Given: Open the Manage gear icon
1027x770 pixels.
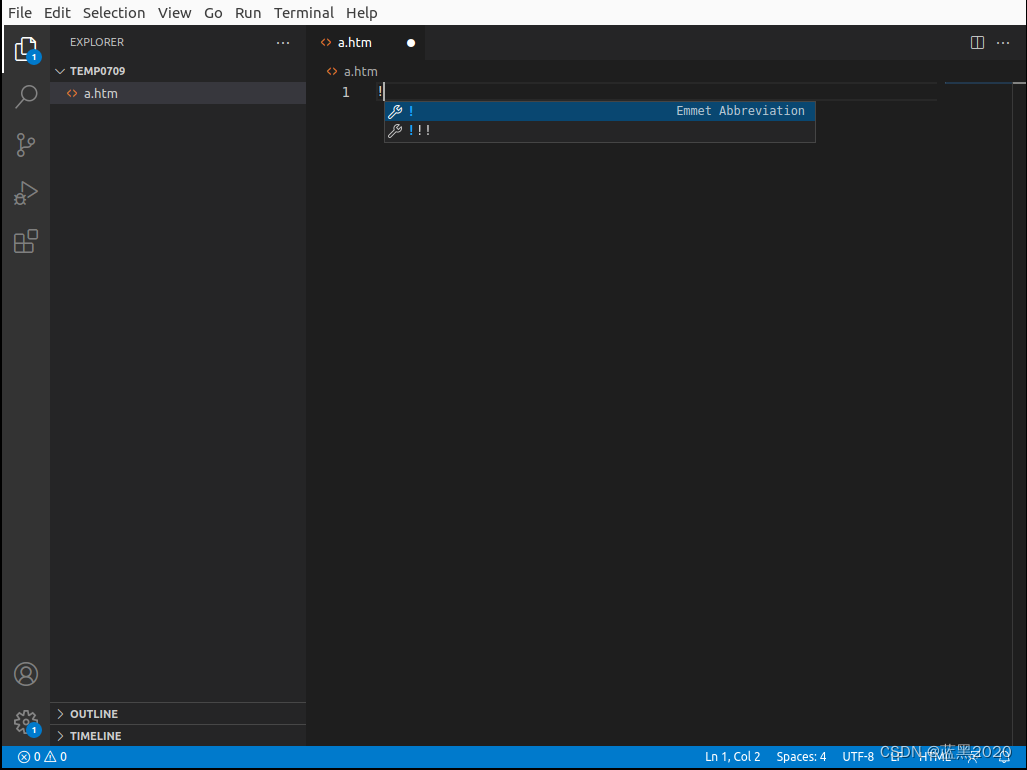Looking at the screenshot, I should click(25, 722).
